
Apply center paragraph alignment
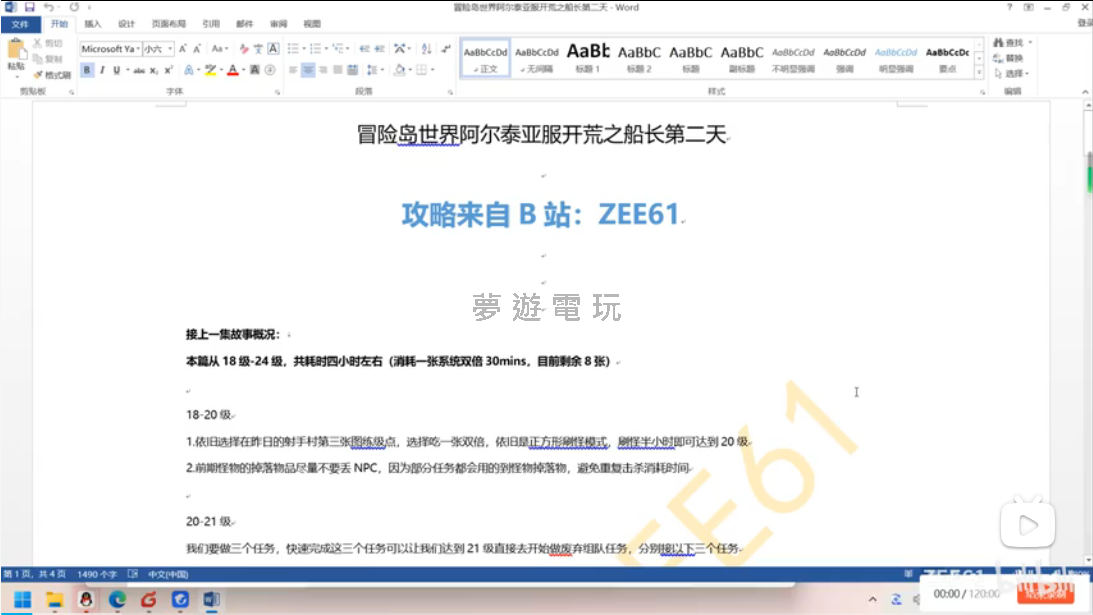[308, 70]
